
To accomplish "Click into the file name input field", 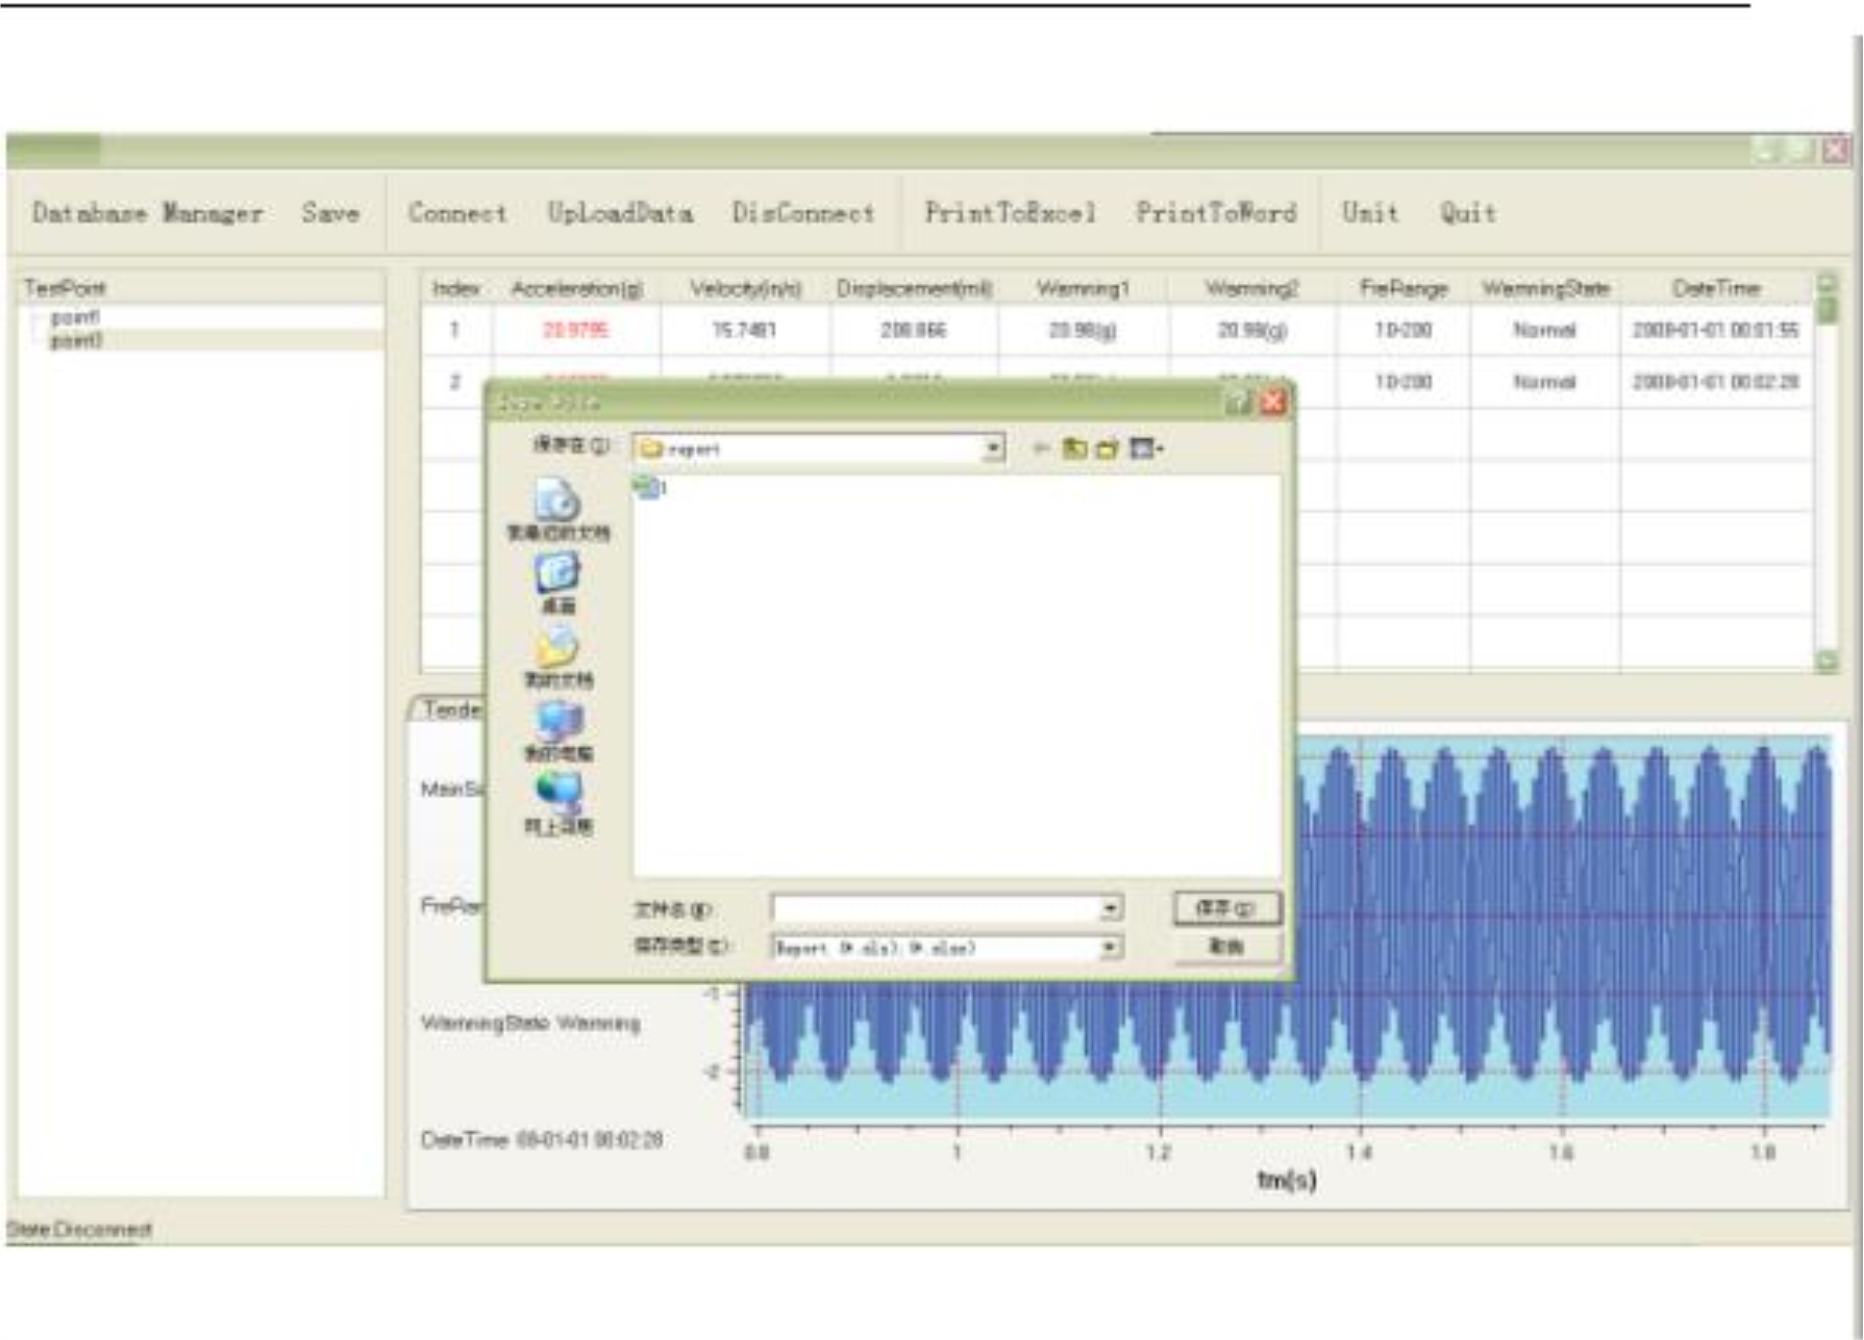I will (x=935, y=909).
